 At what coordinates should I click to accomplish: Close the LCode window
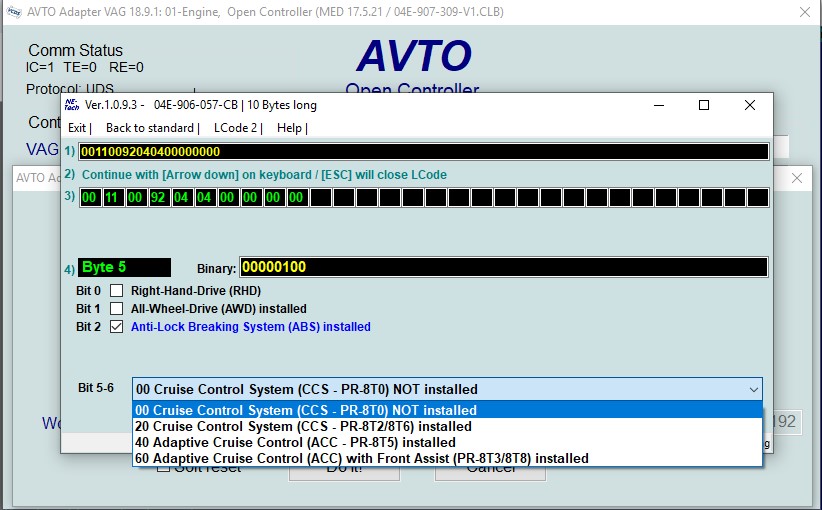point(750,105)
